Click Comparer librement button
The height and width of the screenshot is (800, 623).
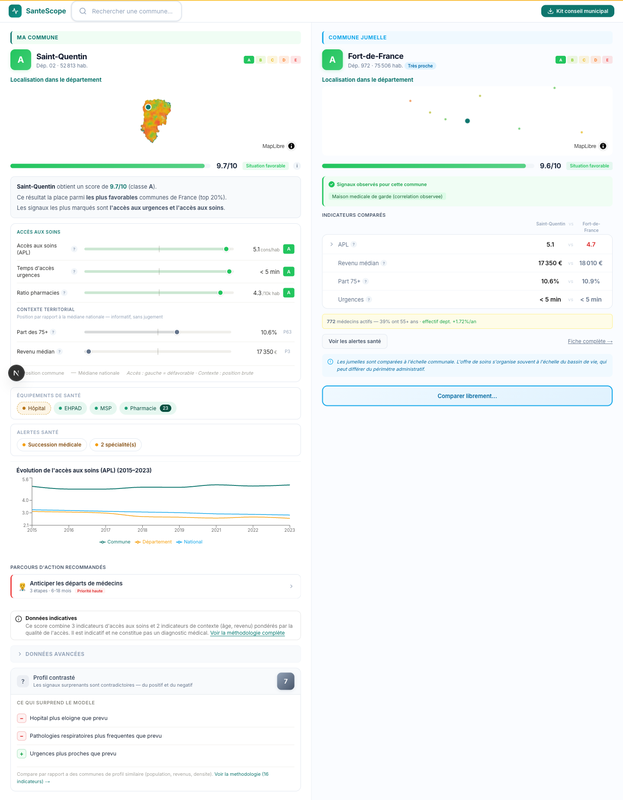pos(467,396)
